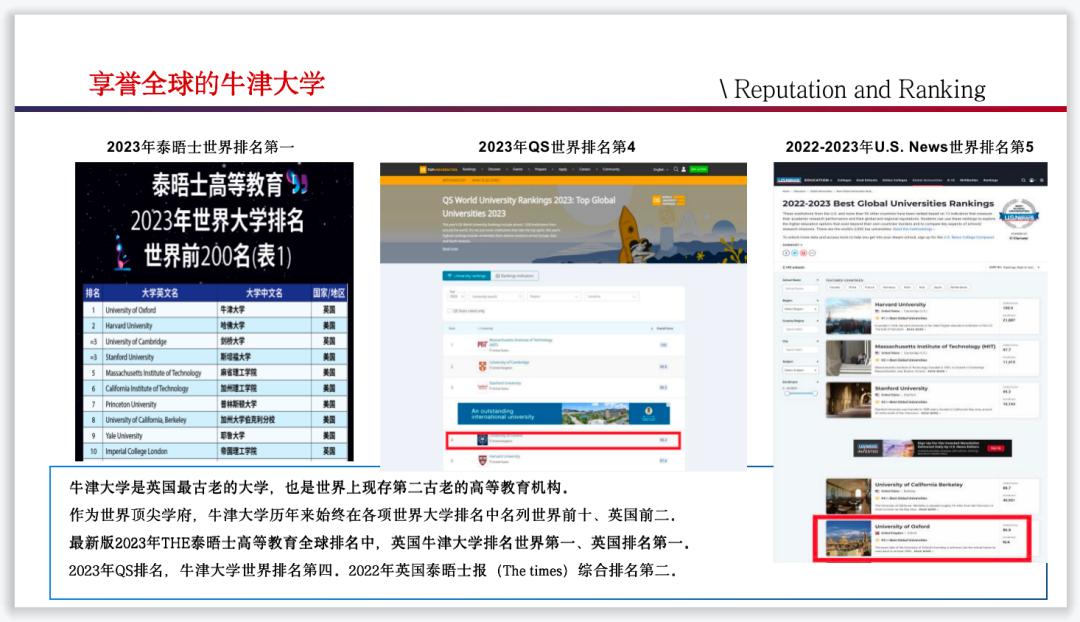Open the Harvard University photo thumbnail
The image size is (1080, 622).
[849, 315]
